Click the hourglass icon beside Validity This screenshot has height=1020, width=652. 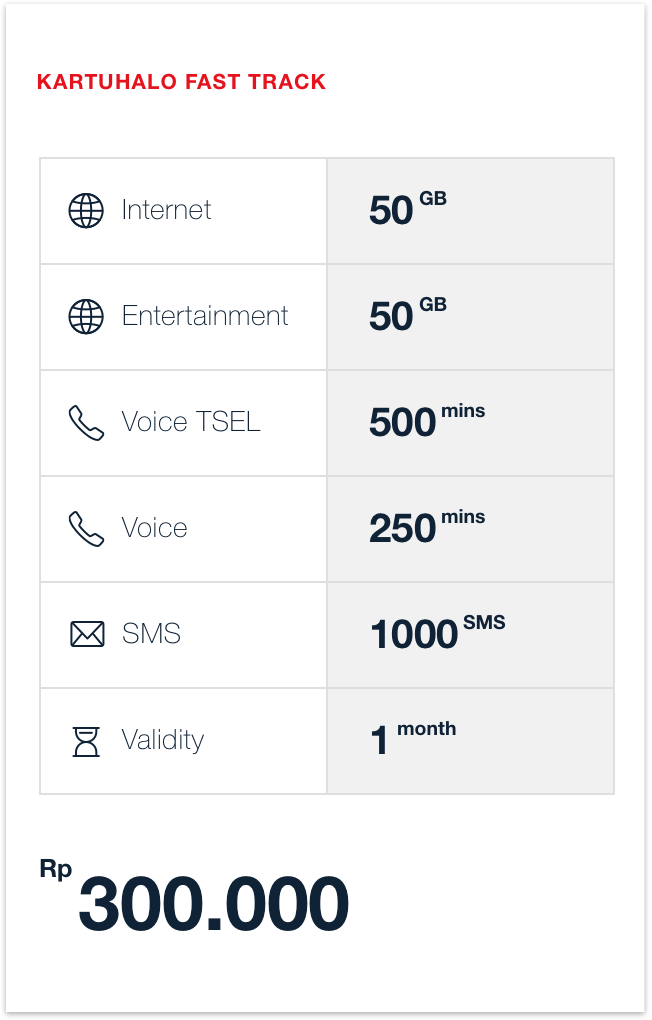(x=87, y=741)
